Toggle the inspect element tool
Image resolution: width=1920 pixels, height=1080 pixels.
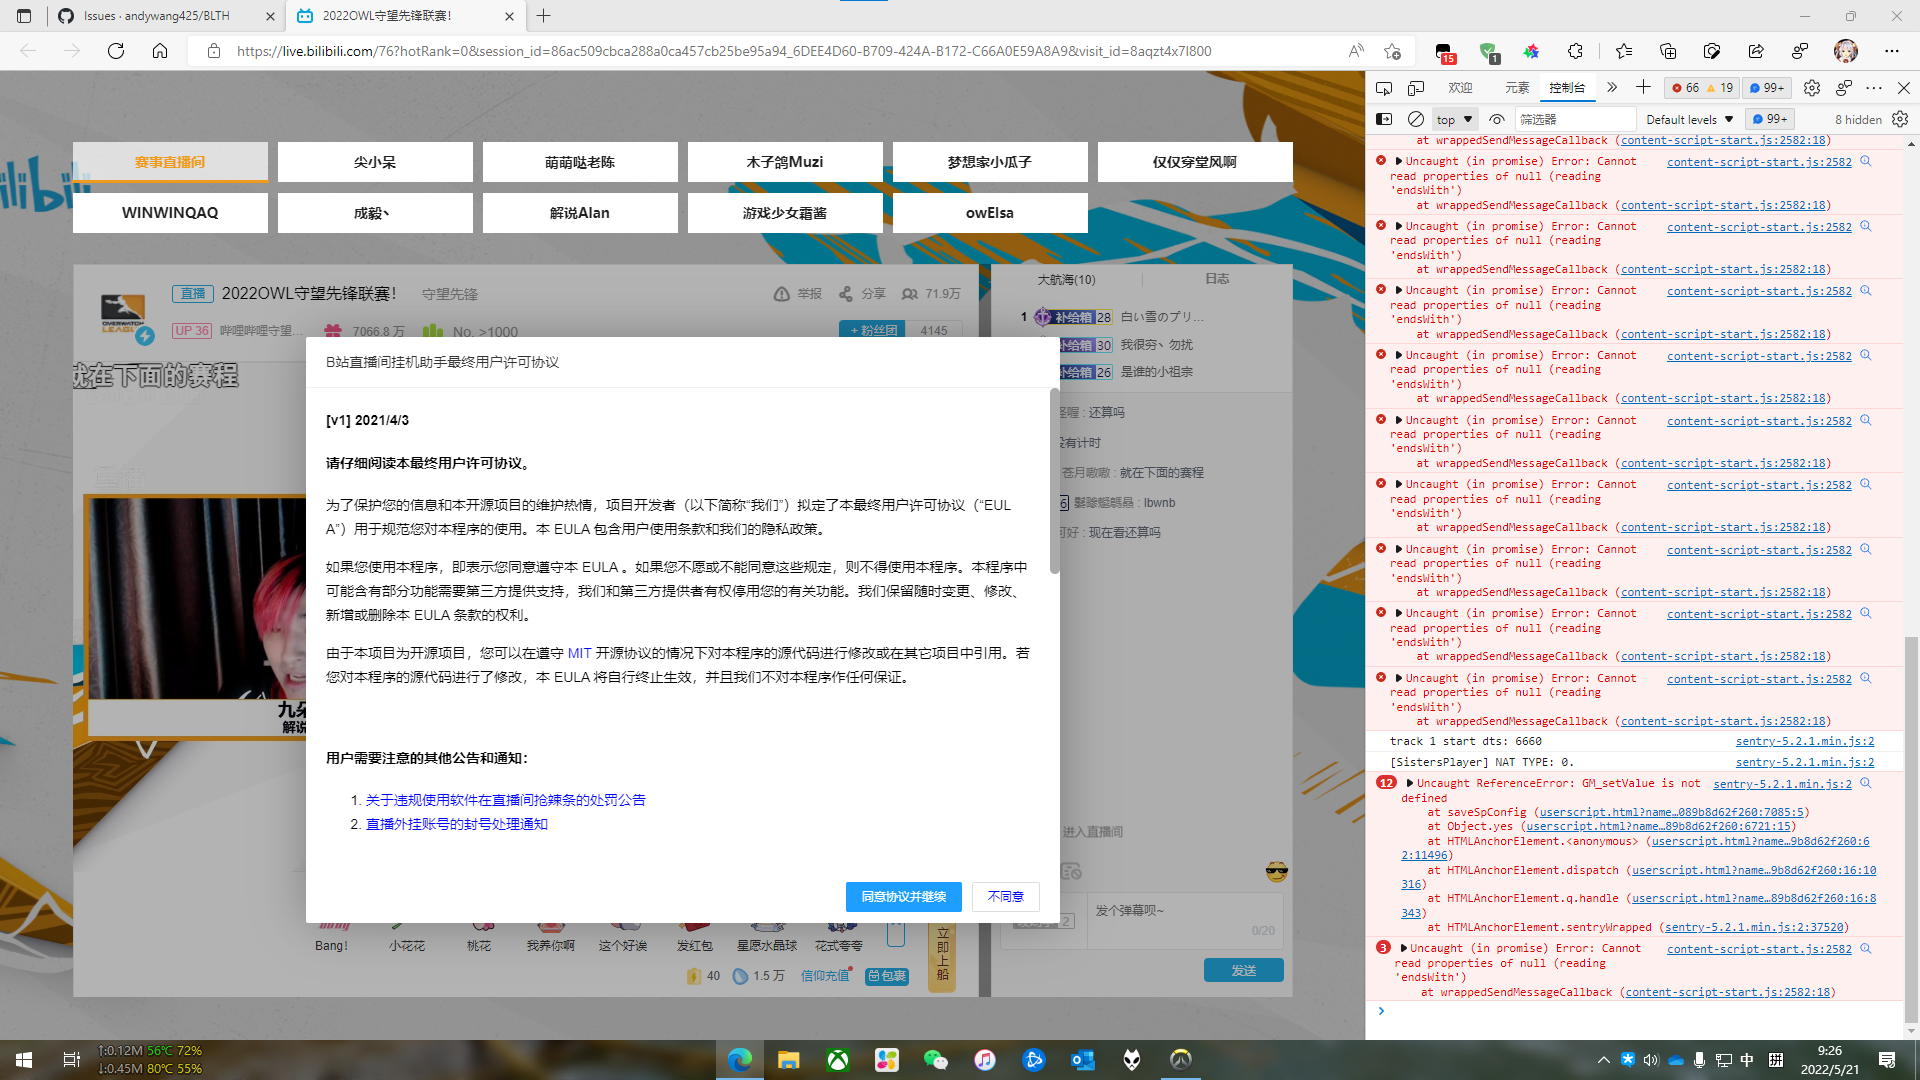(1384, 88)
